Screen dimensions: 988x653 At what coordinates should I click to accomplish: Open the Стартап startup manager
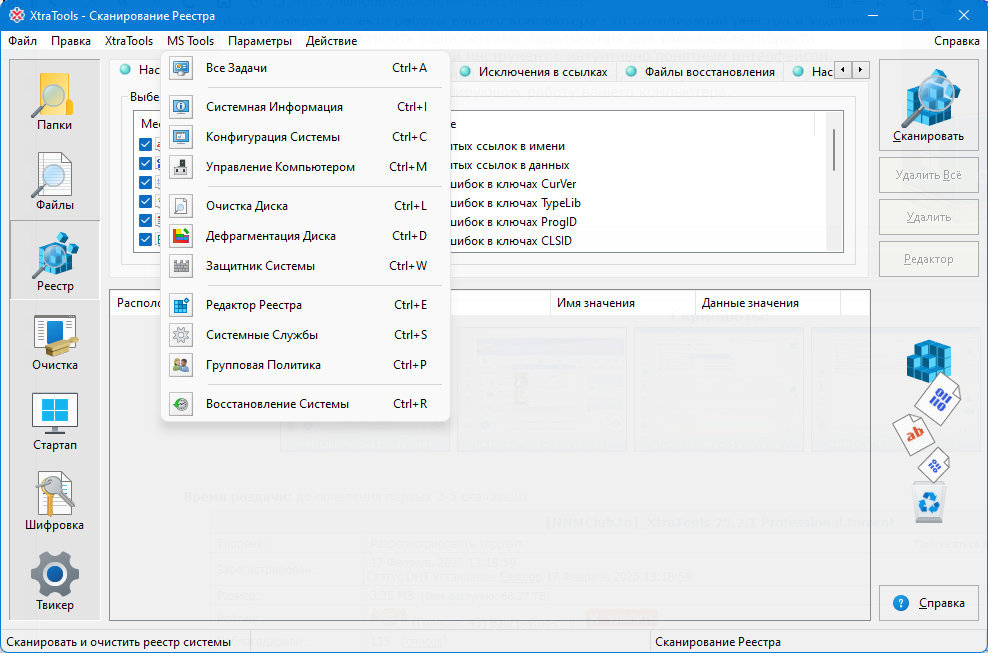click(55, 421)
